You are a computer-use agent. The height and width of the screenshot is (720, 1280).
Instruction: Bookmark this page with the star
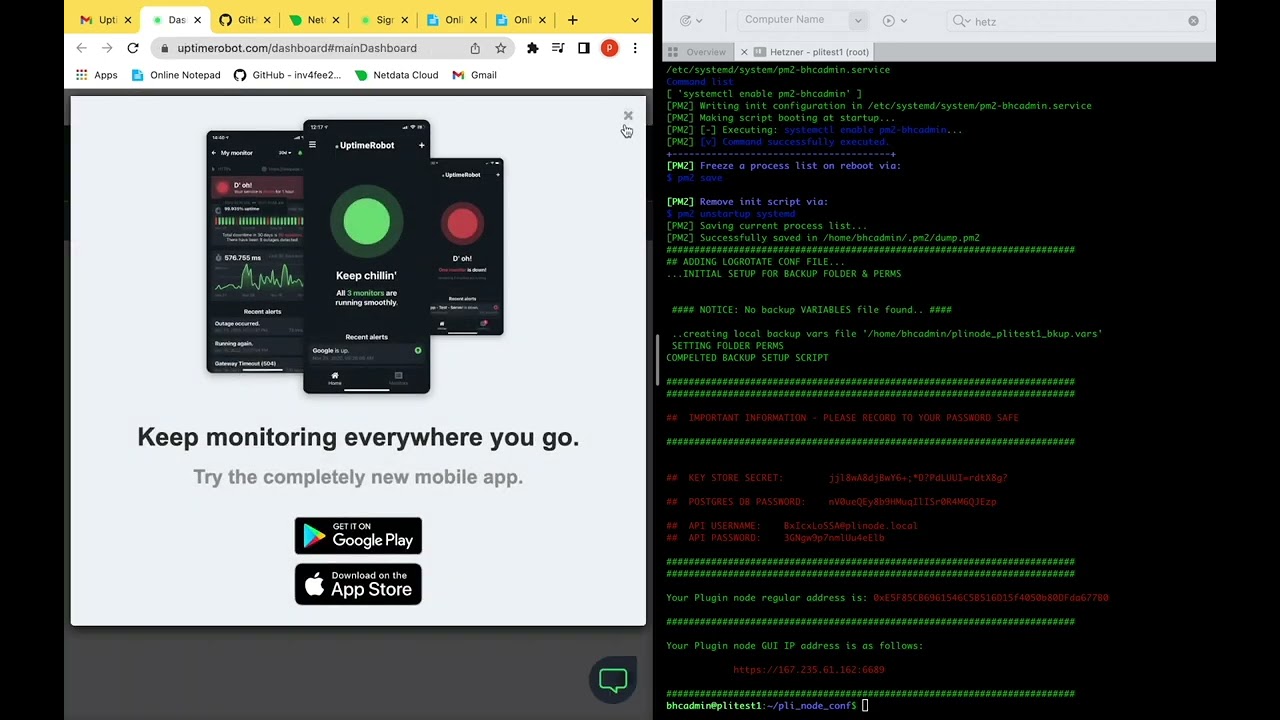(x=500, y=48)
